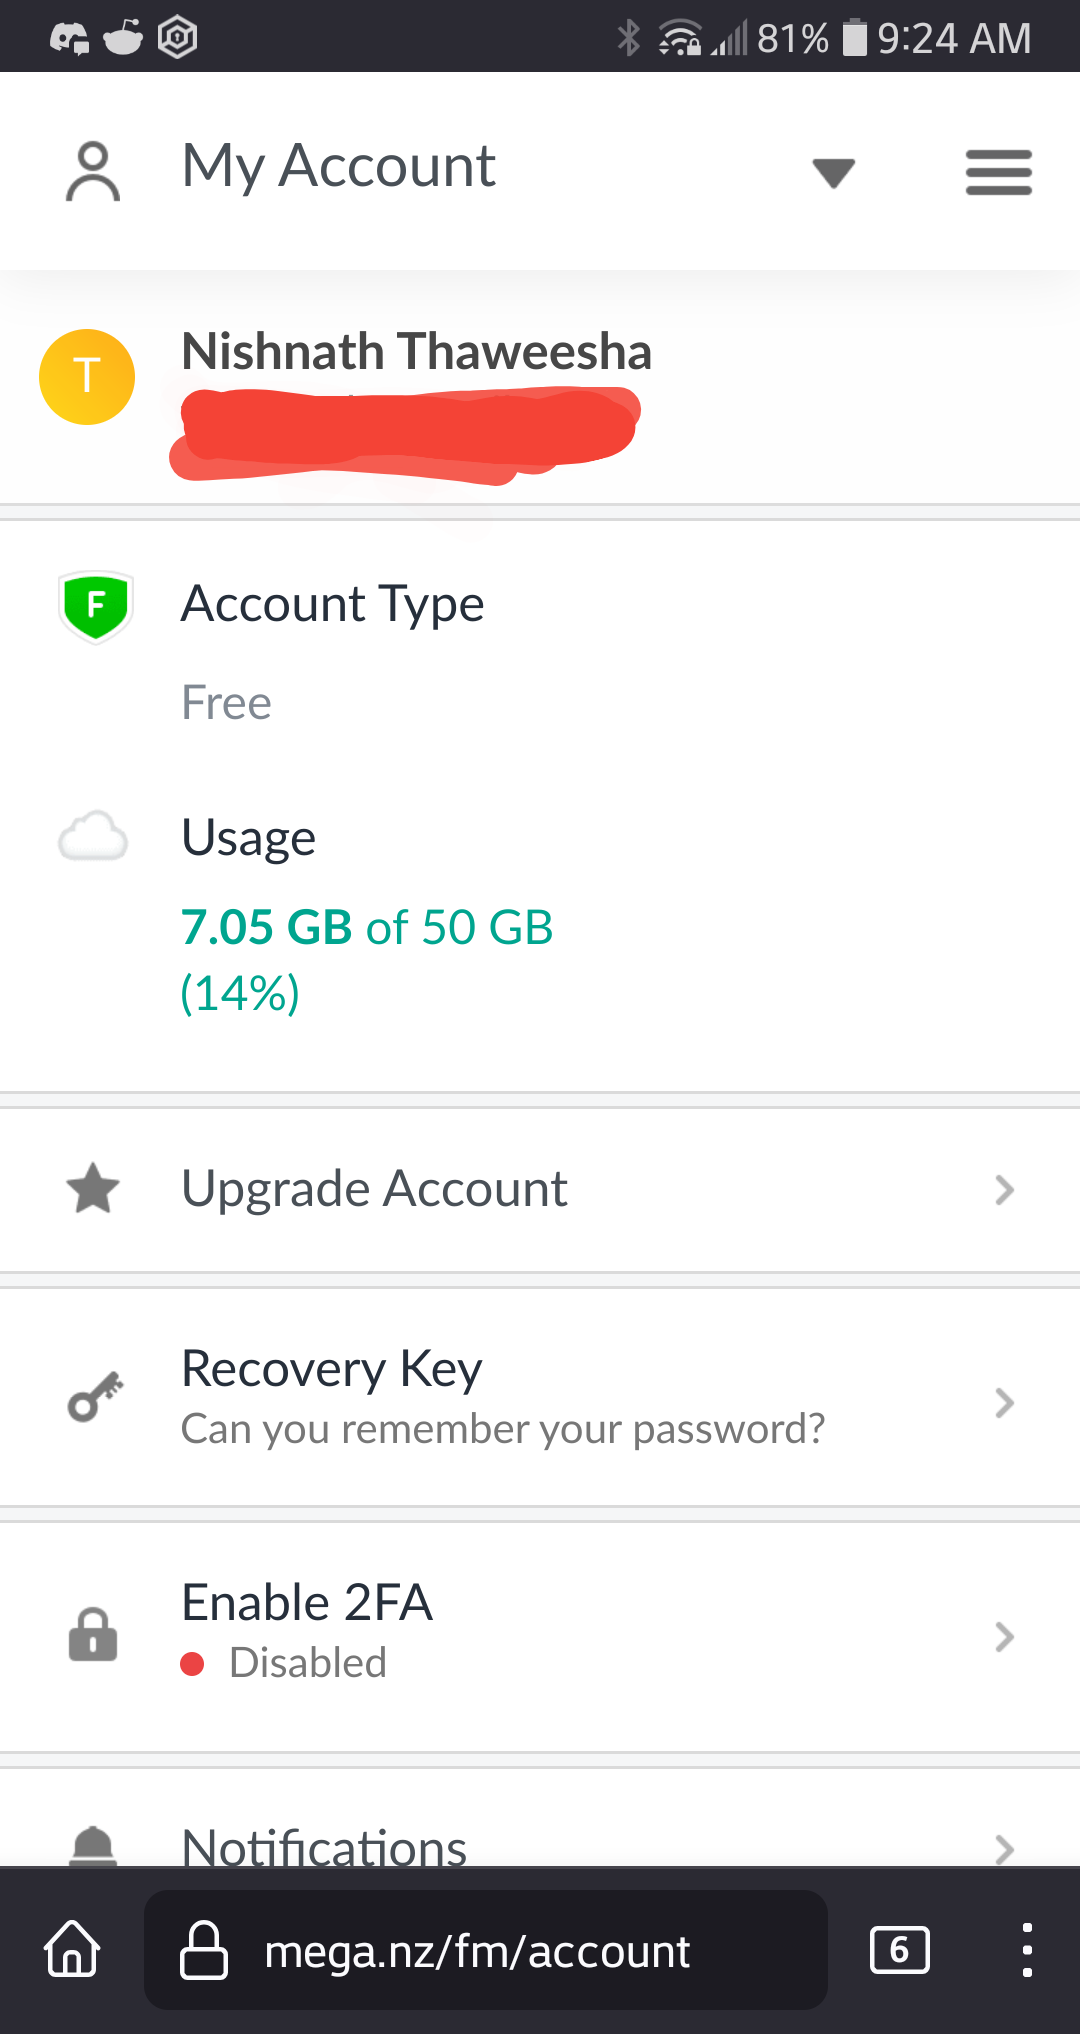
Task: Click the browser home icon
Action: [72, 1949]
